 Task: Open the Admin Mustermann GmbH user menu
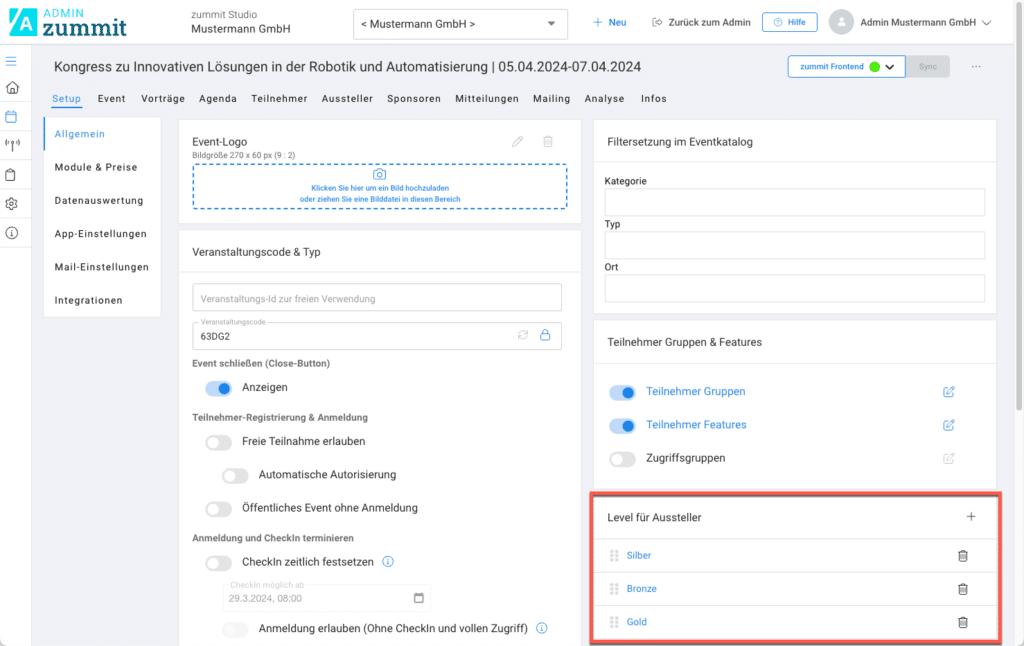[911, 22]
